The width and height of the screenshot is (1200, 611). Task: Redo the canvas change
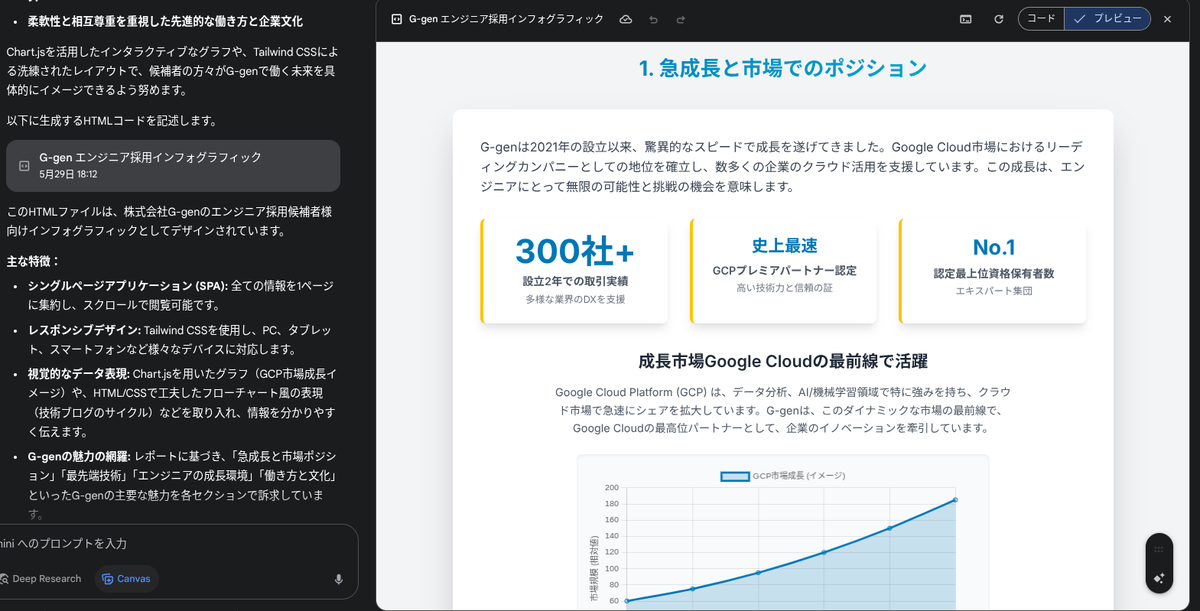(681, 19)
